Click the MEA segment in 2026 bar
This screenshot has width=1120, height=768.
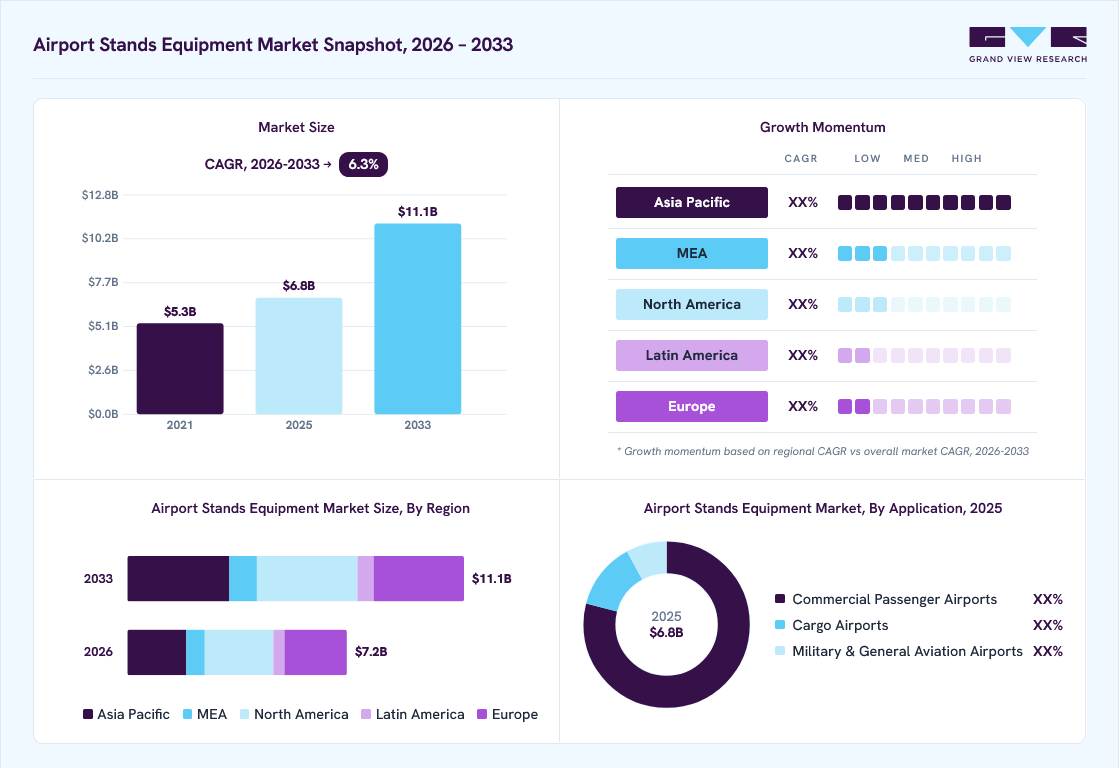195,652
